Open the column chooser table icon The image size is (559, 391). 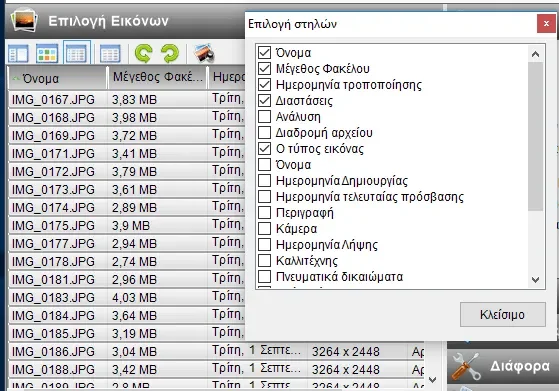pyautogui.click(x=110, y=54)
